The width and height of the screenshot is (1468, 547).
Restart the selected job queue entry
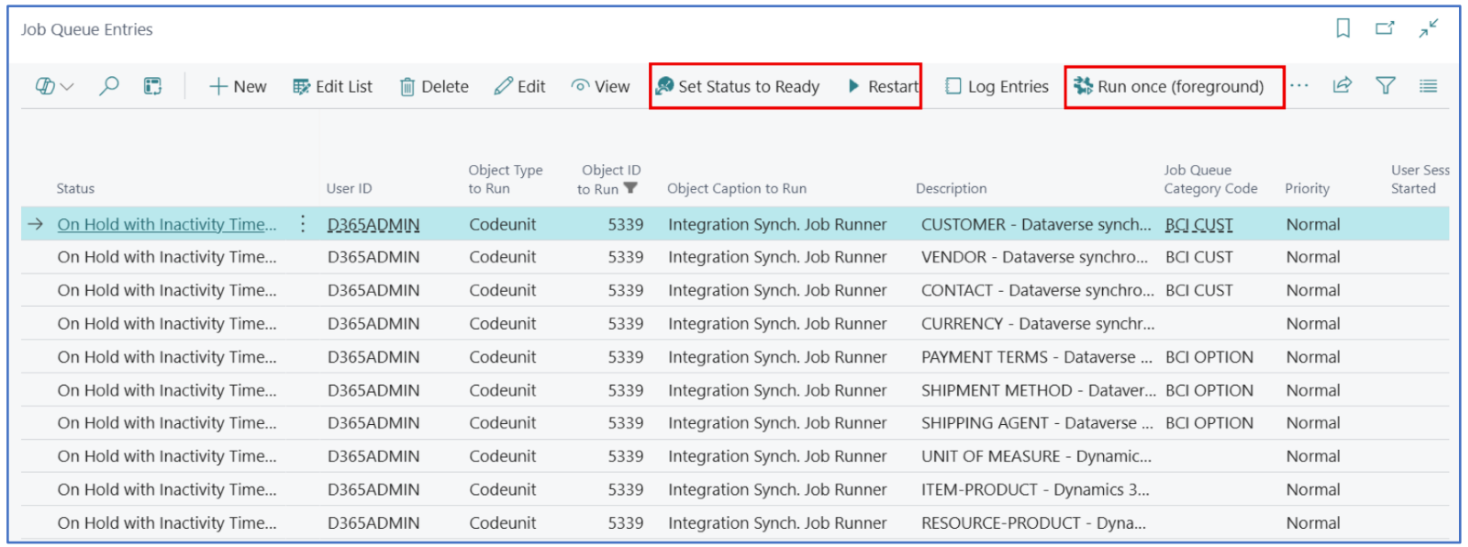[883, 87]
